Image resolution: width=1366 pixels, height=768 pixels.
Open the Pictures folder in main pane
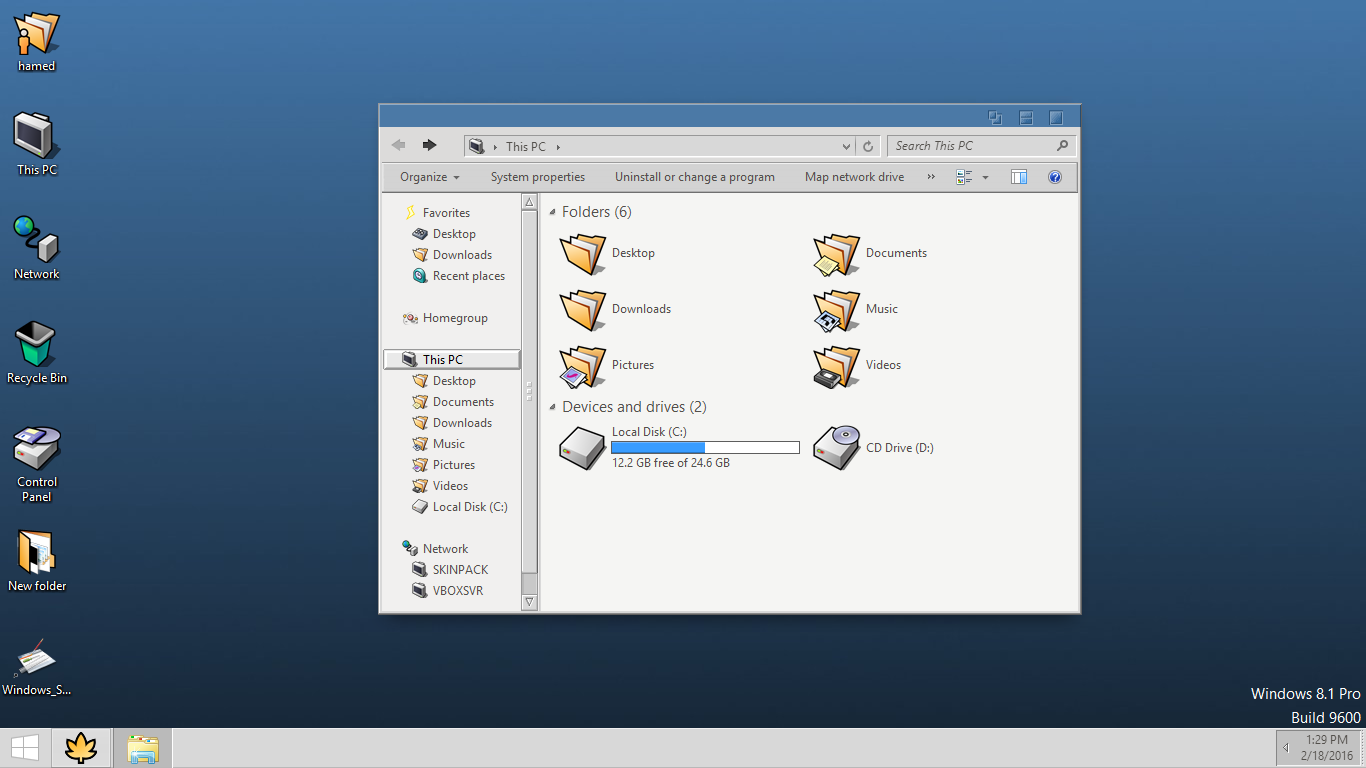coord(582,366)
